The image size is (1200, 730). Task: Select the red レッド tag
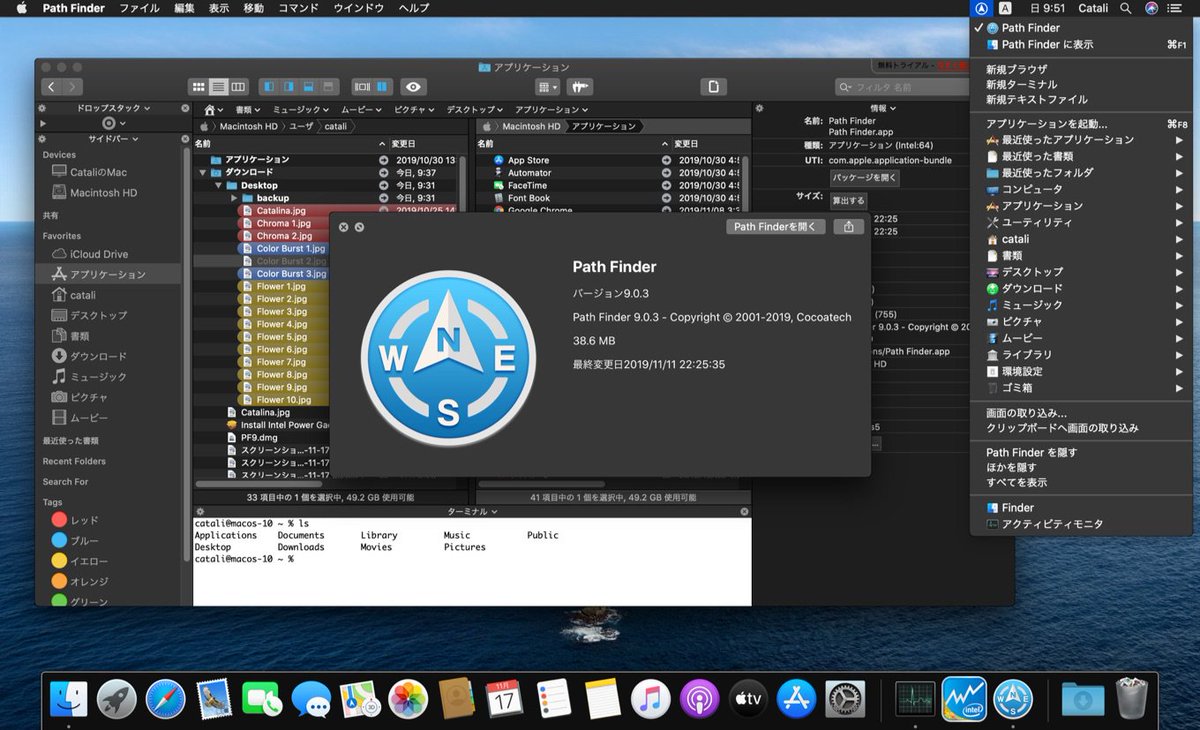click(x=75, y=521)
